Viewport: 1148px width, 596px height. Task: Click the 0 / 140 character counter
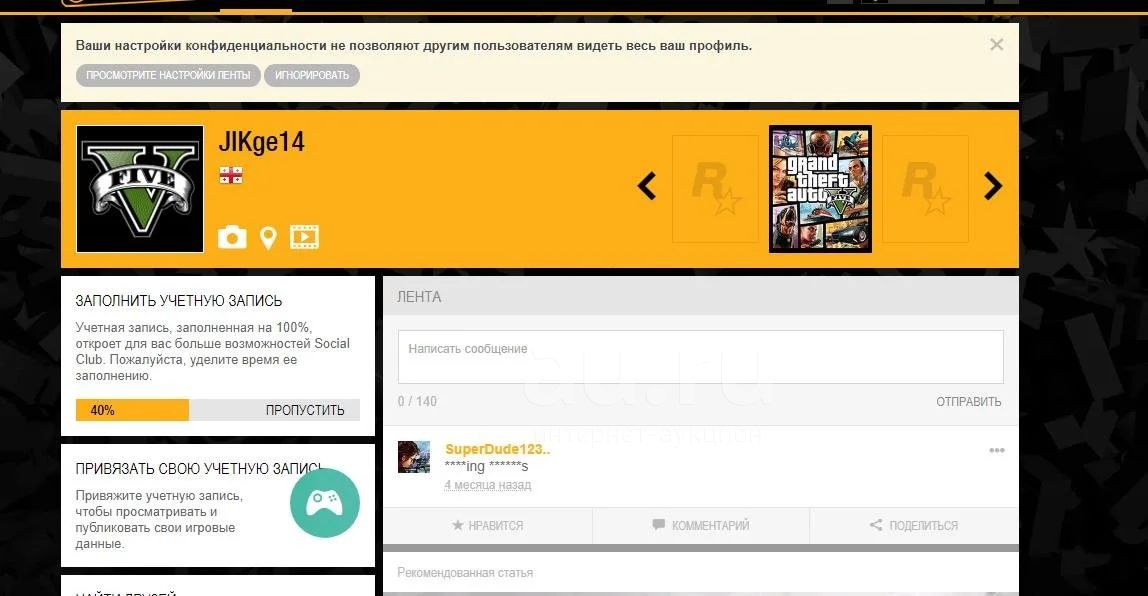tap(417, 401)
